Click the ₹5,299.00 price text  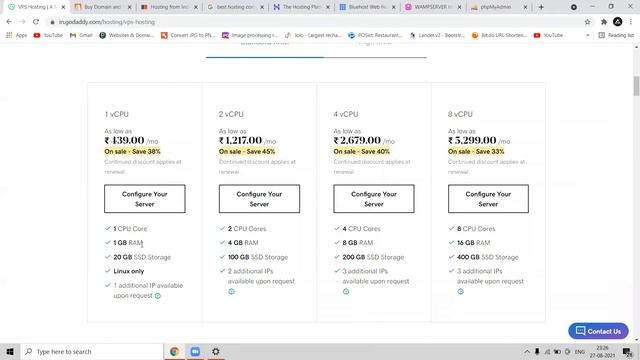(472, 140)
